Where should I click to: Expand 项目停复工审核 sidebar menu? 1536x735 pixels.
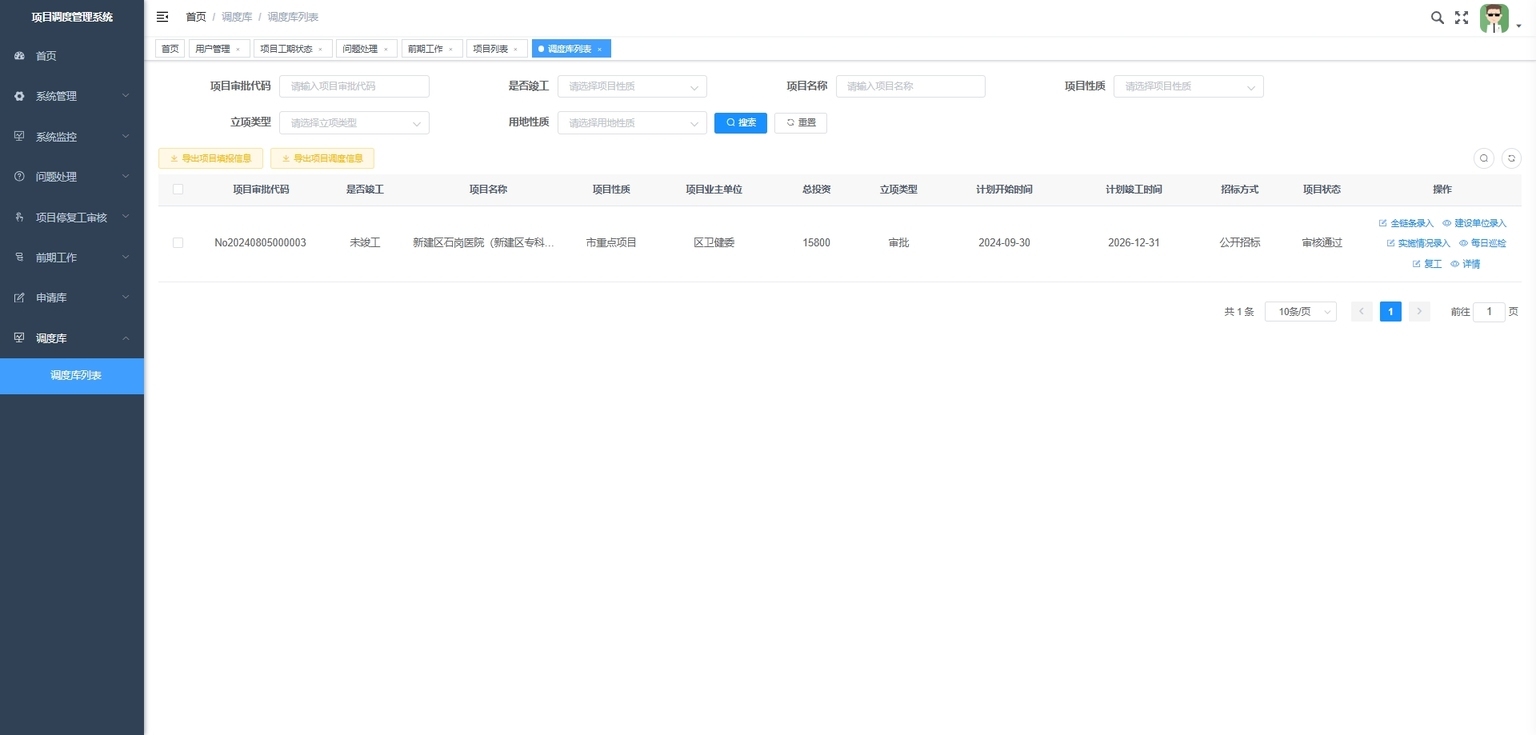tap(72, 217)
